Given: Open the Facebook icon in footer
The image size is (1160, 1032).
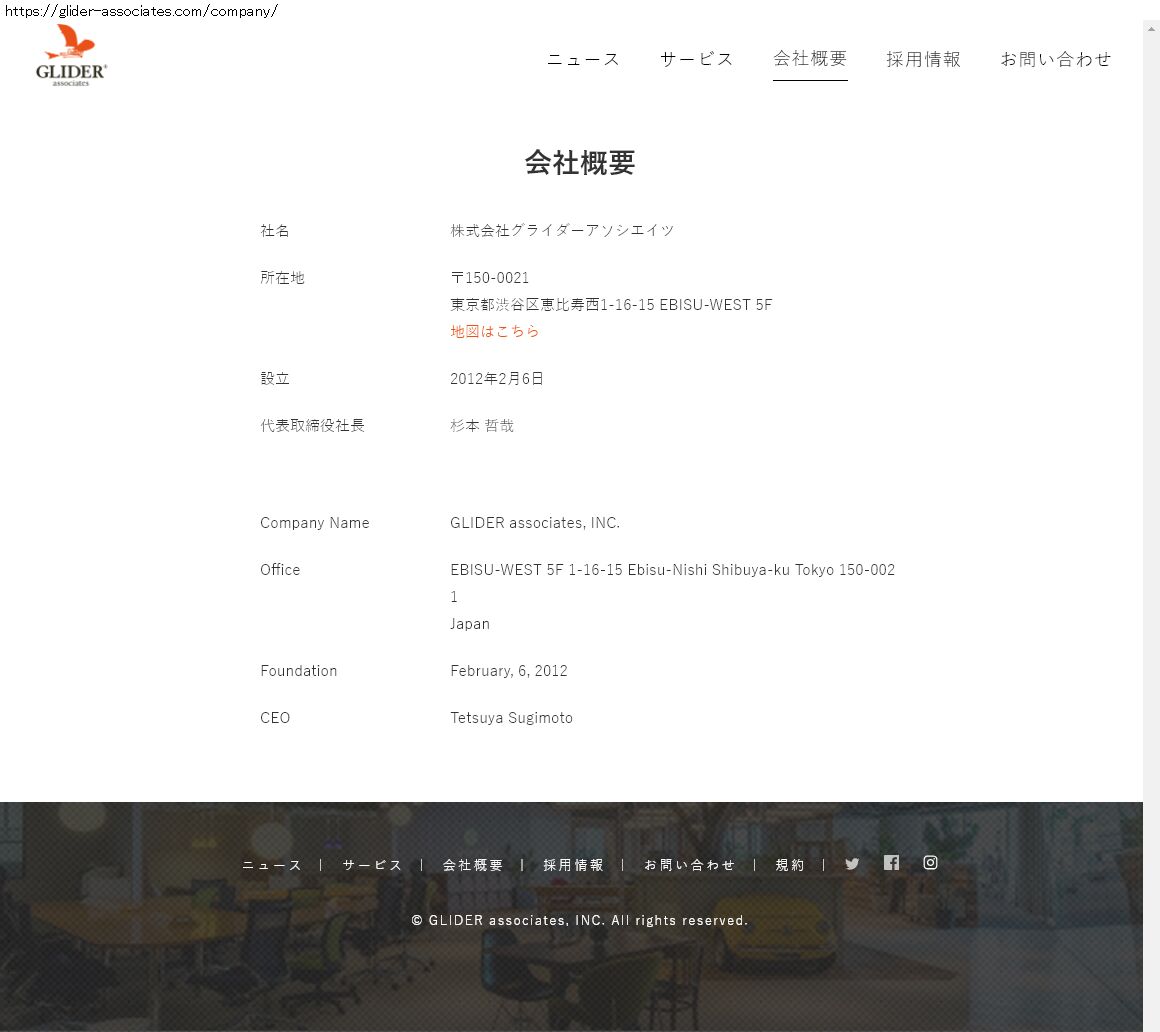Looking at the screenshot, I should (891, 863).
